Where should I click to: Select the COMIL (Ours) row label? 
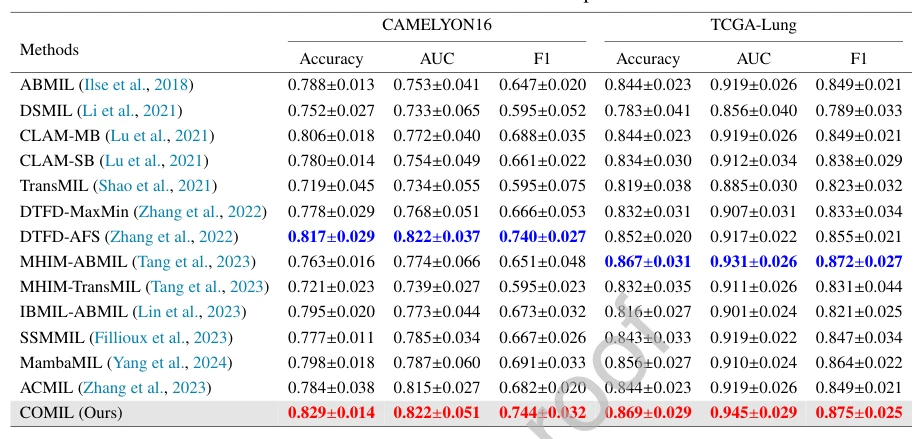pos(71,413)
